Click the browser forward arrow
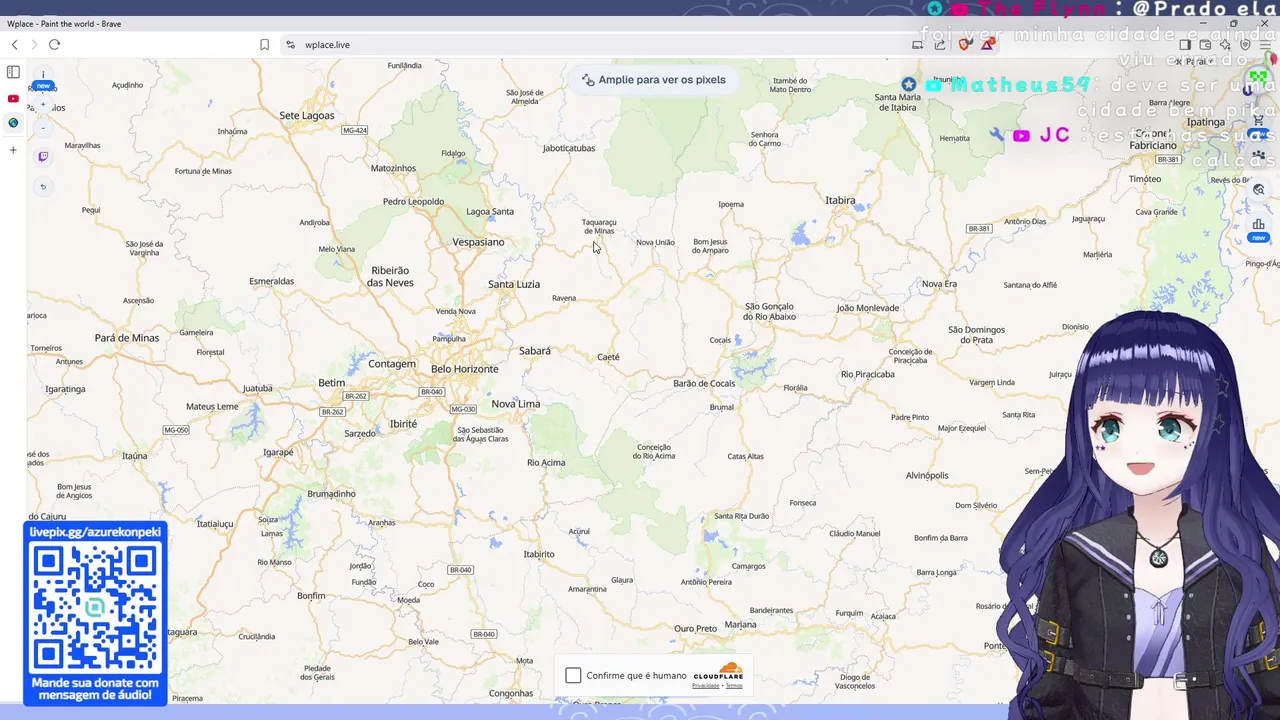The height and width of the screenshot is (720, 1280). coord(34,45)
